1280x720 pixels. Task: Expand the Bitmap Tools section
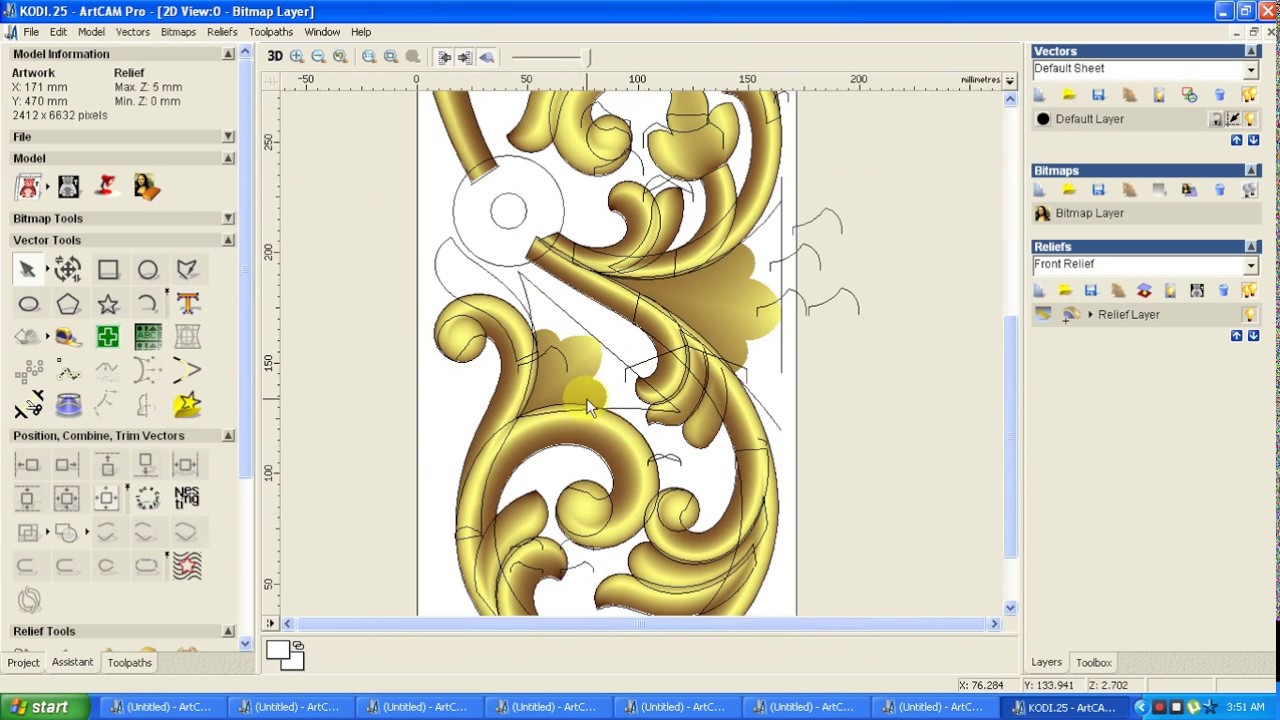coord(229,218)
